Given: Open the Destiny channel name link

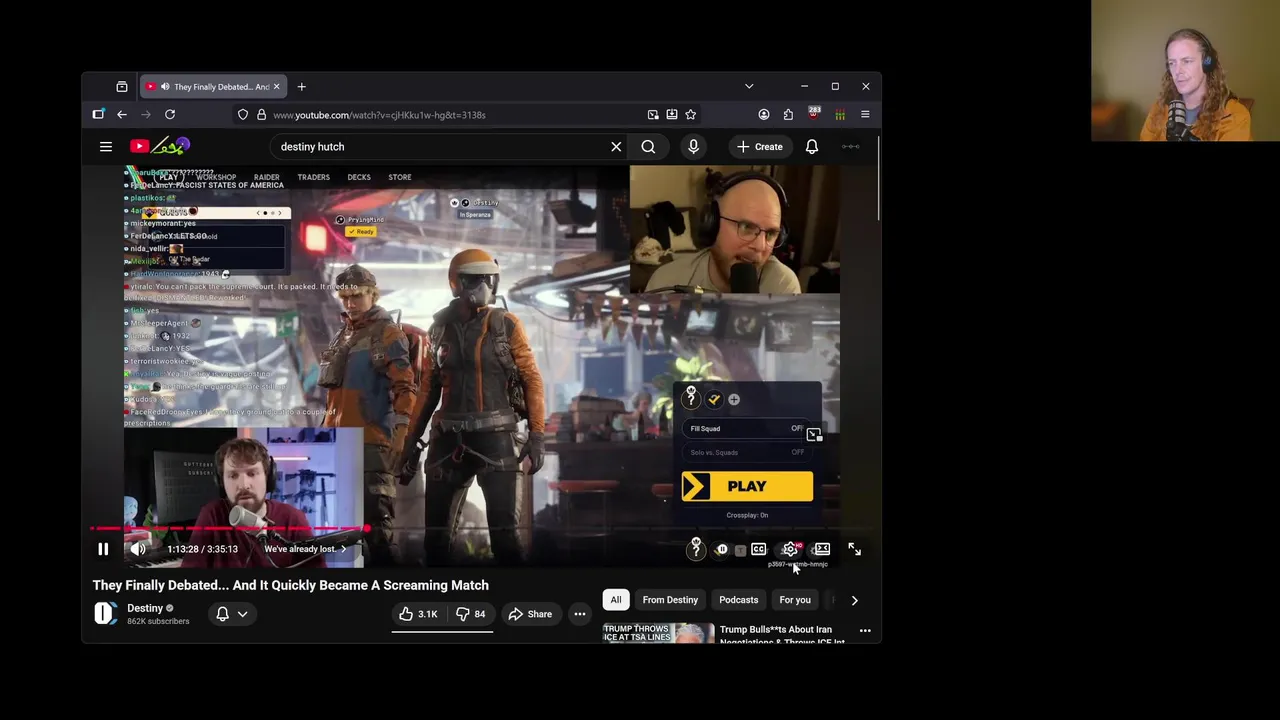Looking at the screenshot, I should pos(145,608).
